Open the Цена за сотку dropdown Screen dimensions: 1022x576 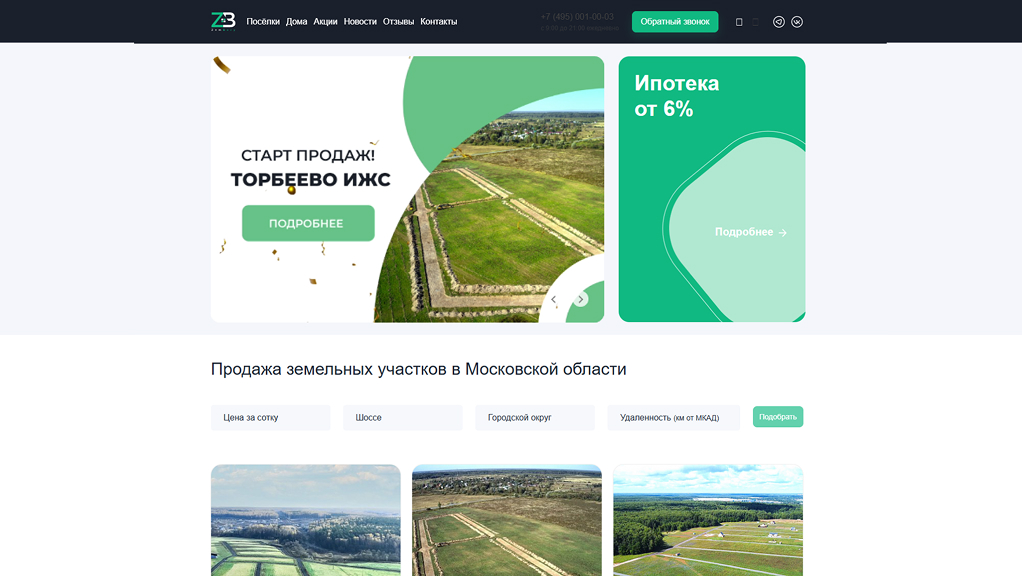click(270, 418)
